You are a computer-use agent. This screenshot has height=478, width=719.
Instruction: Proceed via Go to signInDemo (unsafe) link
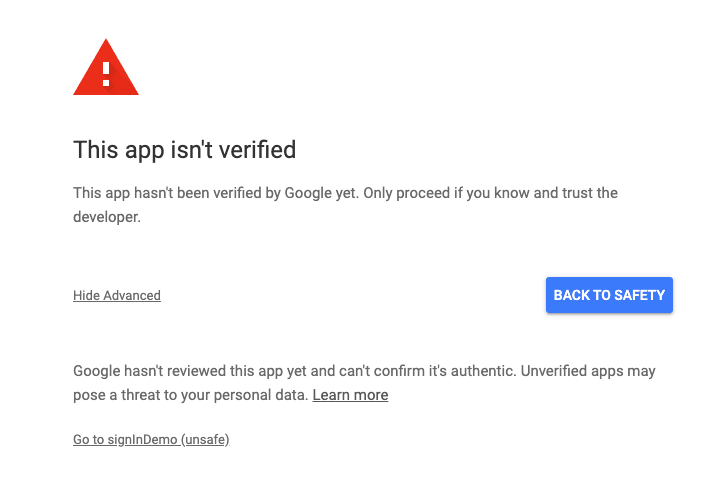151,439
